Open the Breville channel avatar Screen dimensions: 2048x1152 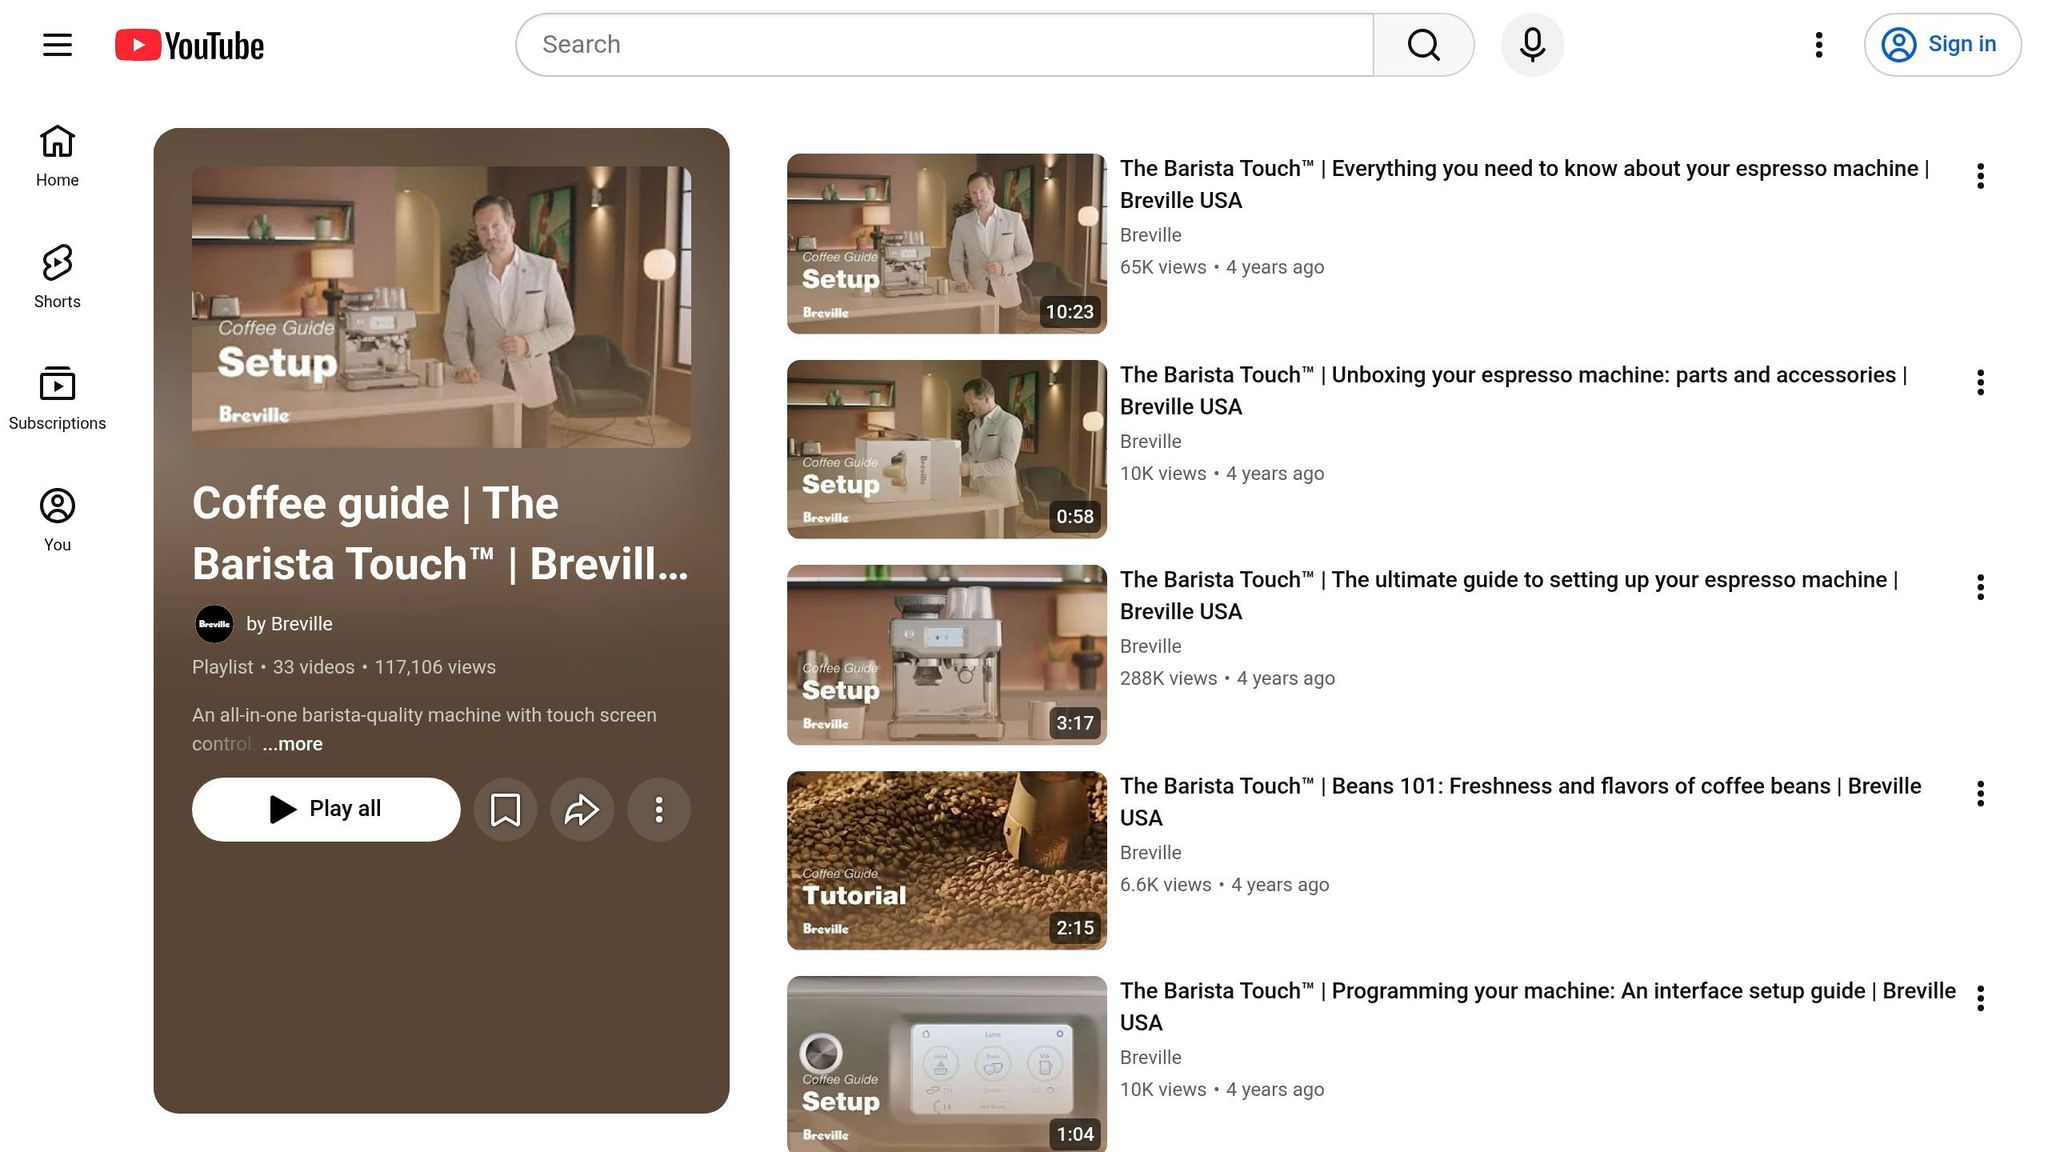click(x=214, y=624)
